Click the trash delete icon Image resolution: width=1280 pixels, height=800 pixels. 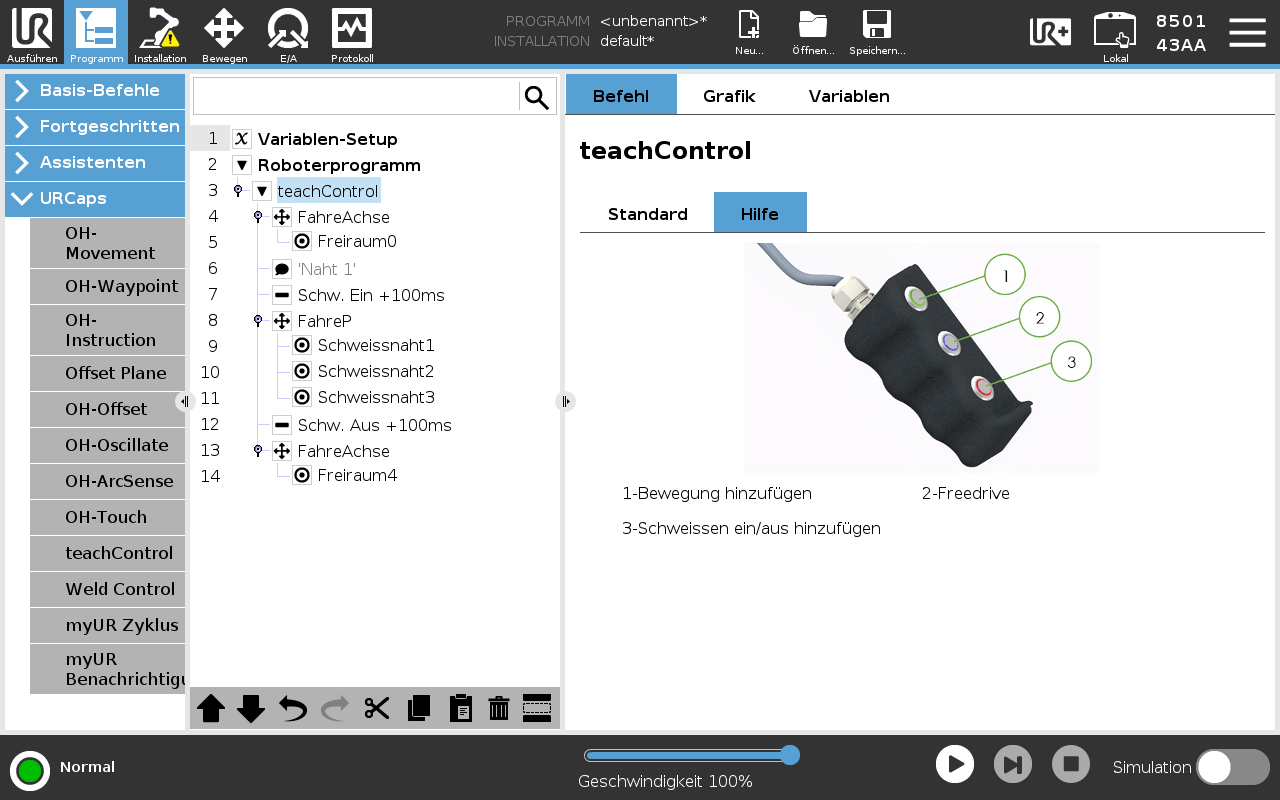coord(499,708)
